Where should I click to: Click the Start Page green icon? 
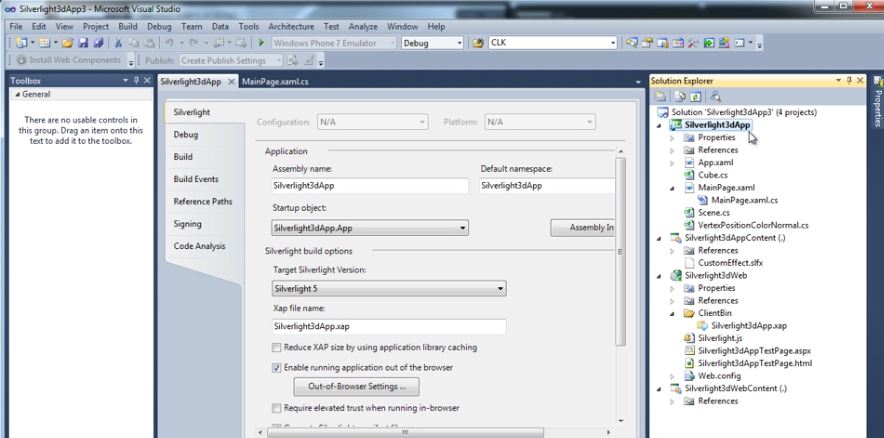click(x=709, y=43)
